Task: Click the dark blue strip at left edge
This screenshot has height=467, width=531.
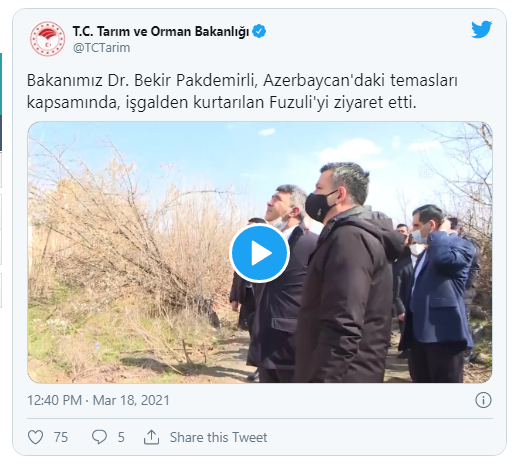Action: point(1,133)
